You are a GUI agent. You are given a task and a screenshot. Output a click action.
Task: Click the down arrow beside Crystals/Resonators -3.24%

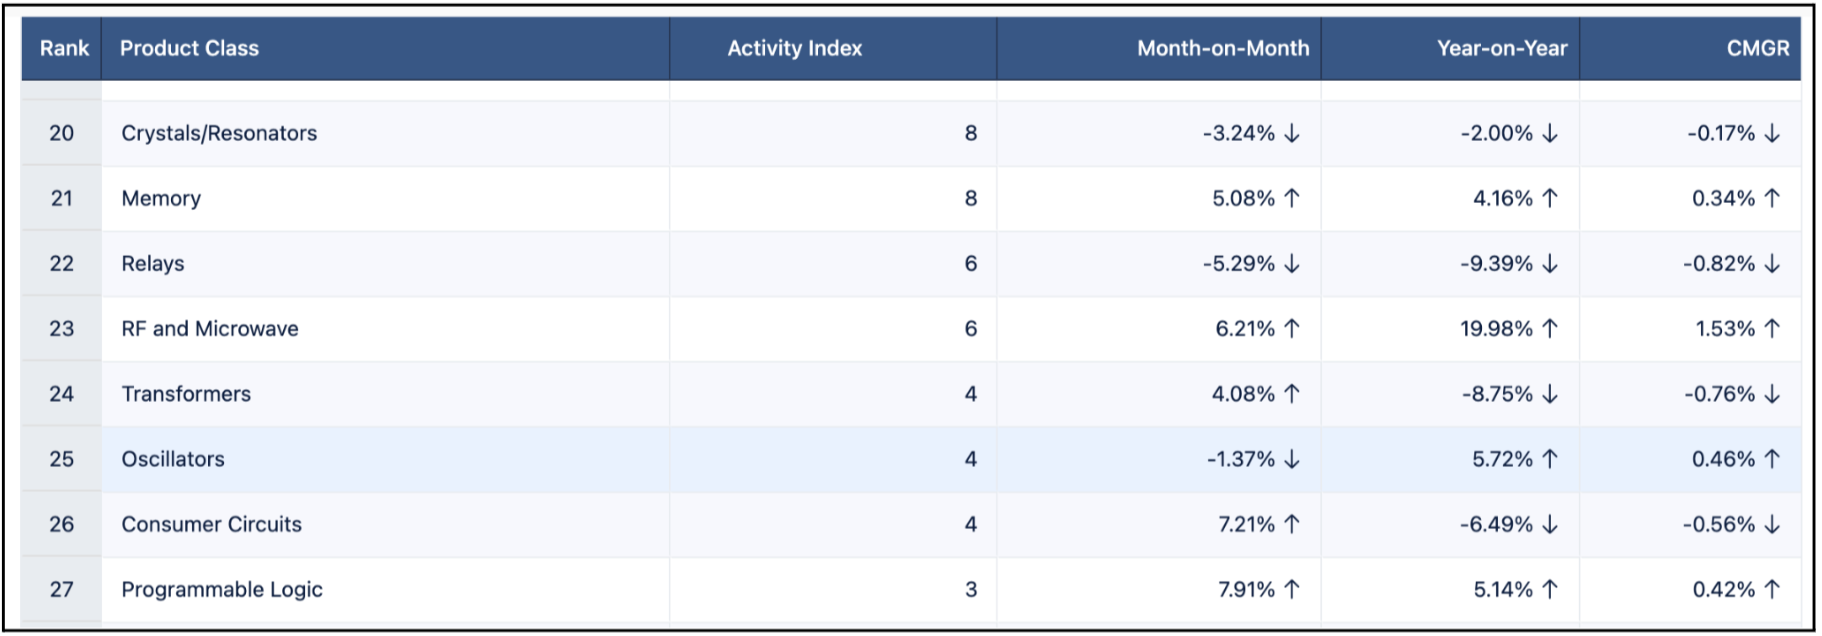click(1292, 134)
